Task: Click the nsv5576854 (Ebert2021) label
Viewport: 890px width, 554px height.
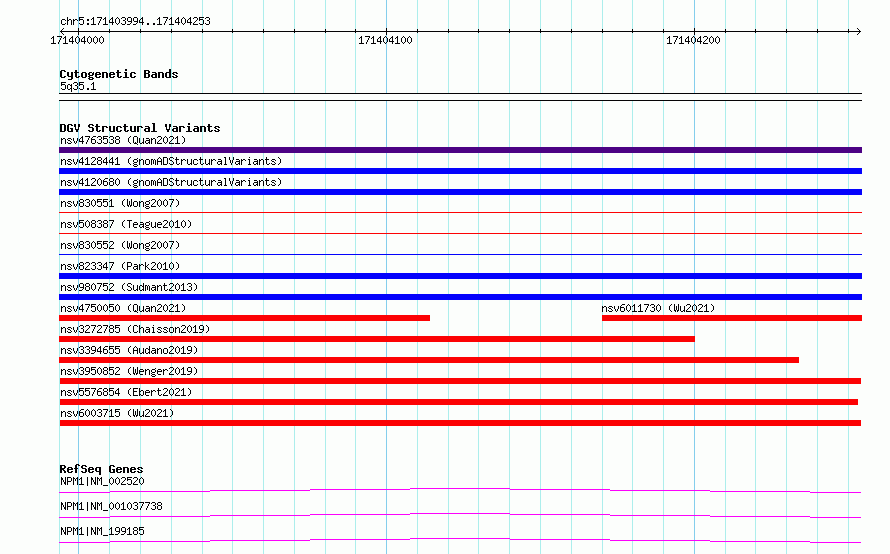Action: [126, 392]
